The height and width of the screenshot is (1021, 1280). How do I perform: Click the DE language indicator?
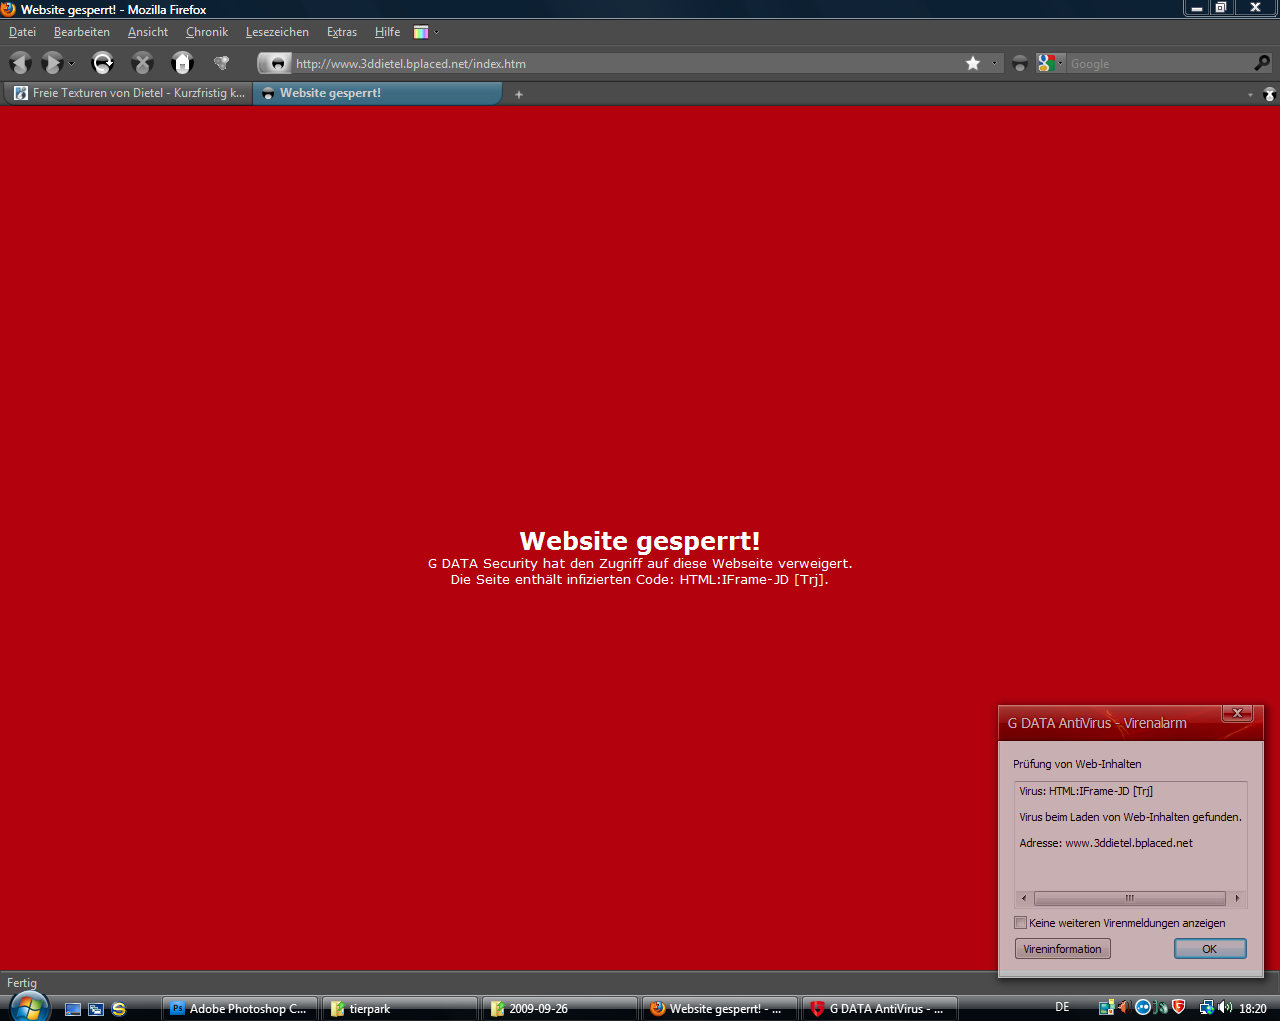[x=1062, y=1007]
